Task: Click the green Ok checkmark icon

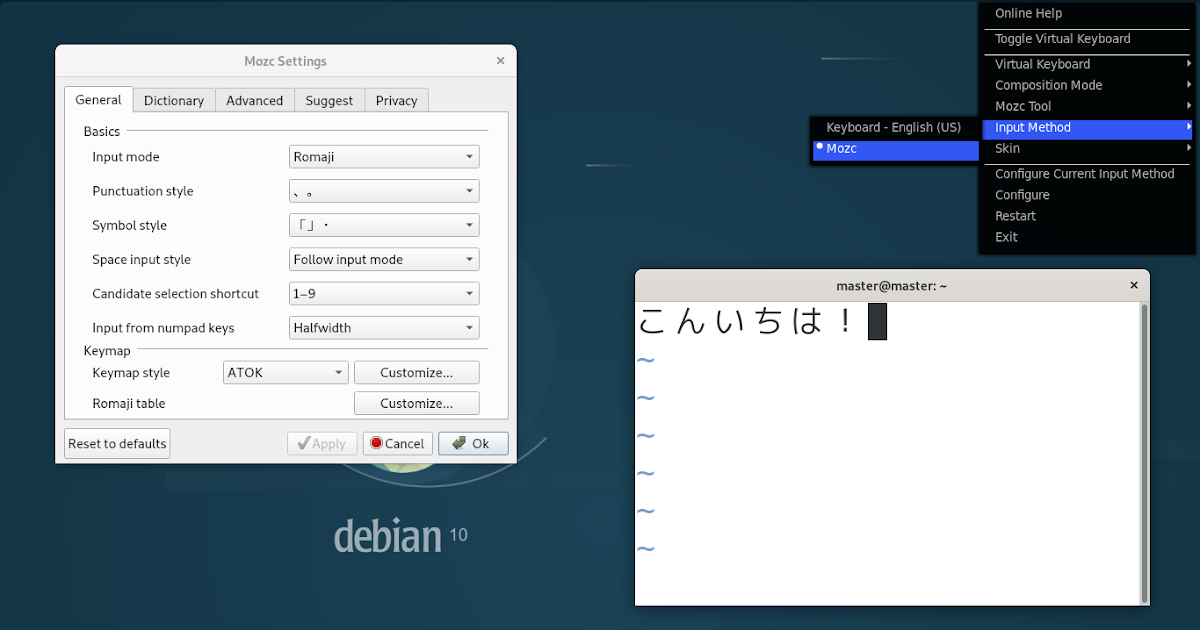Action: [x=460, y=443]
